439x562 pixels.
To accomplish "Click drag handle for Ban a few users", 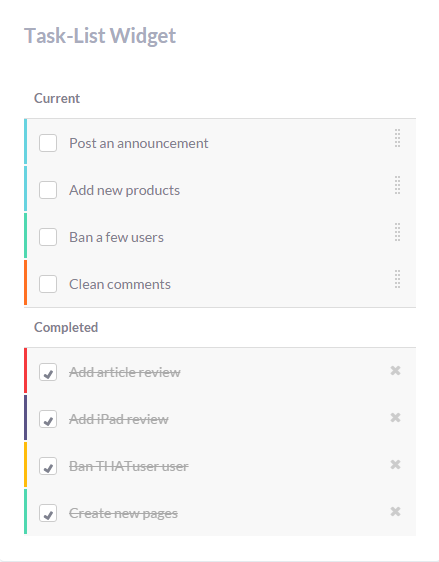I will point(397,232).
